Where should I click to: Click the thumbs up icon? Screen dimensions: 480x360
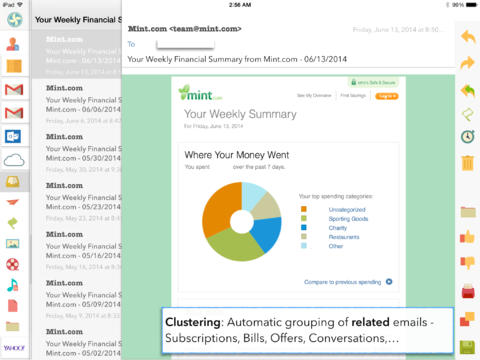tap(467, 236)
